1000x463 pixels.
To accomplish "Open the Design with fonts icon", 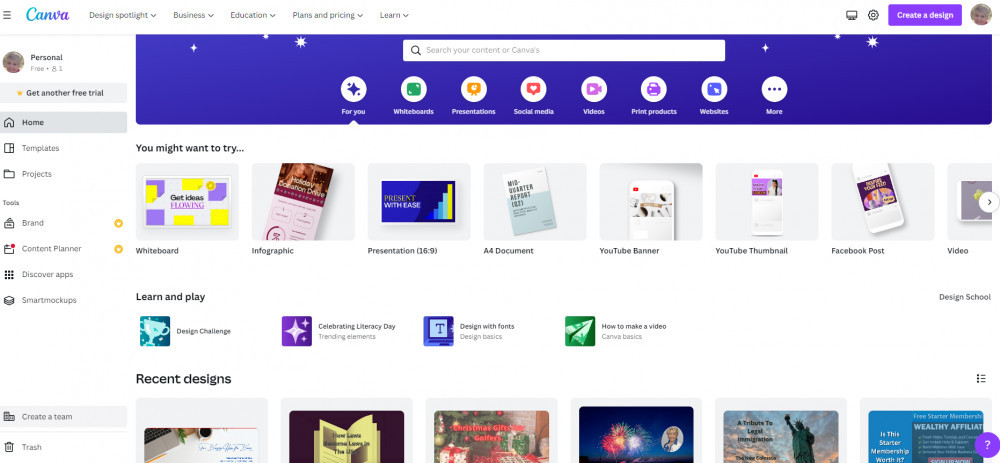I will pos(438,331).
